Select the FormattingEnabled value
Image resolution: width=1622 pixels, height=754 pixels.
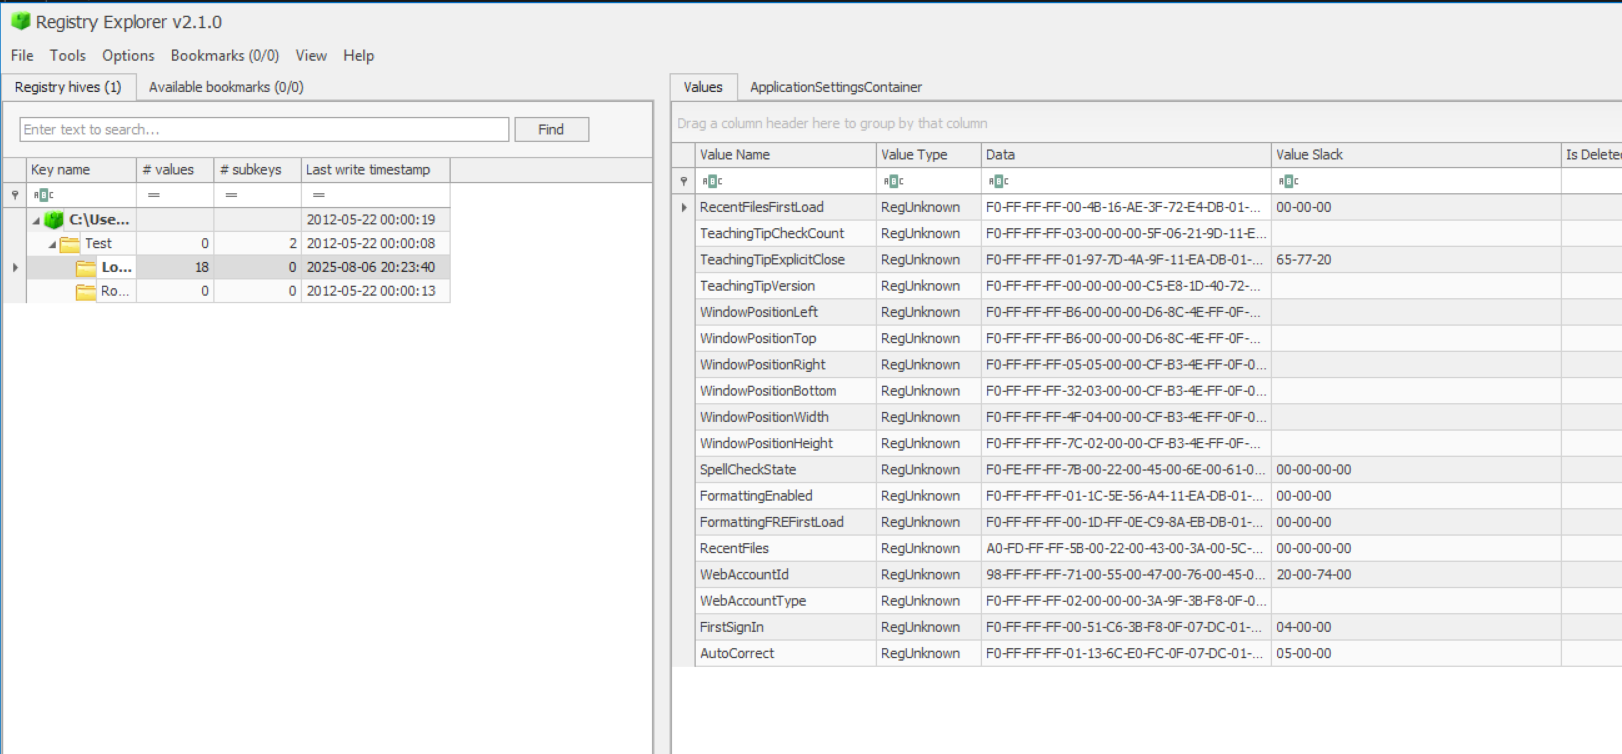click(x=756, y=496)
